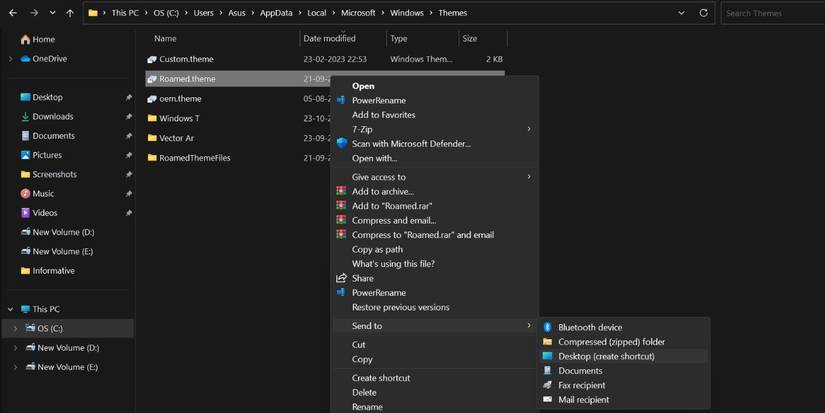Click the Name column header
Image resolution: width=825 pixels, height=413 pixels.
pyautogui.click(x=166, y=38)
